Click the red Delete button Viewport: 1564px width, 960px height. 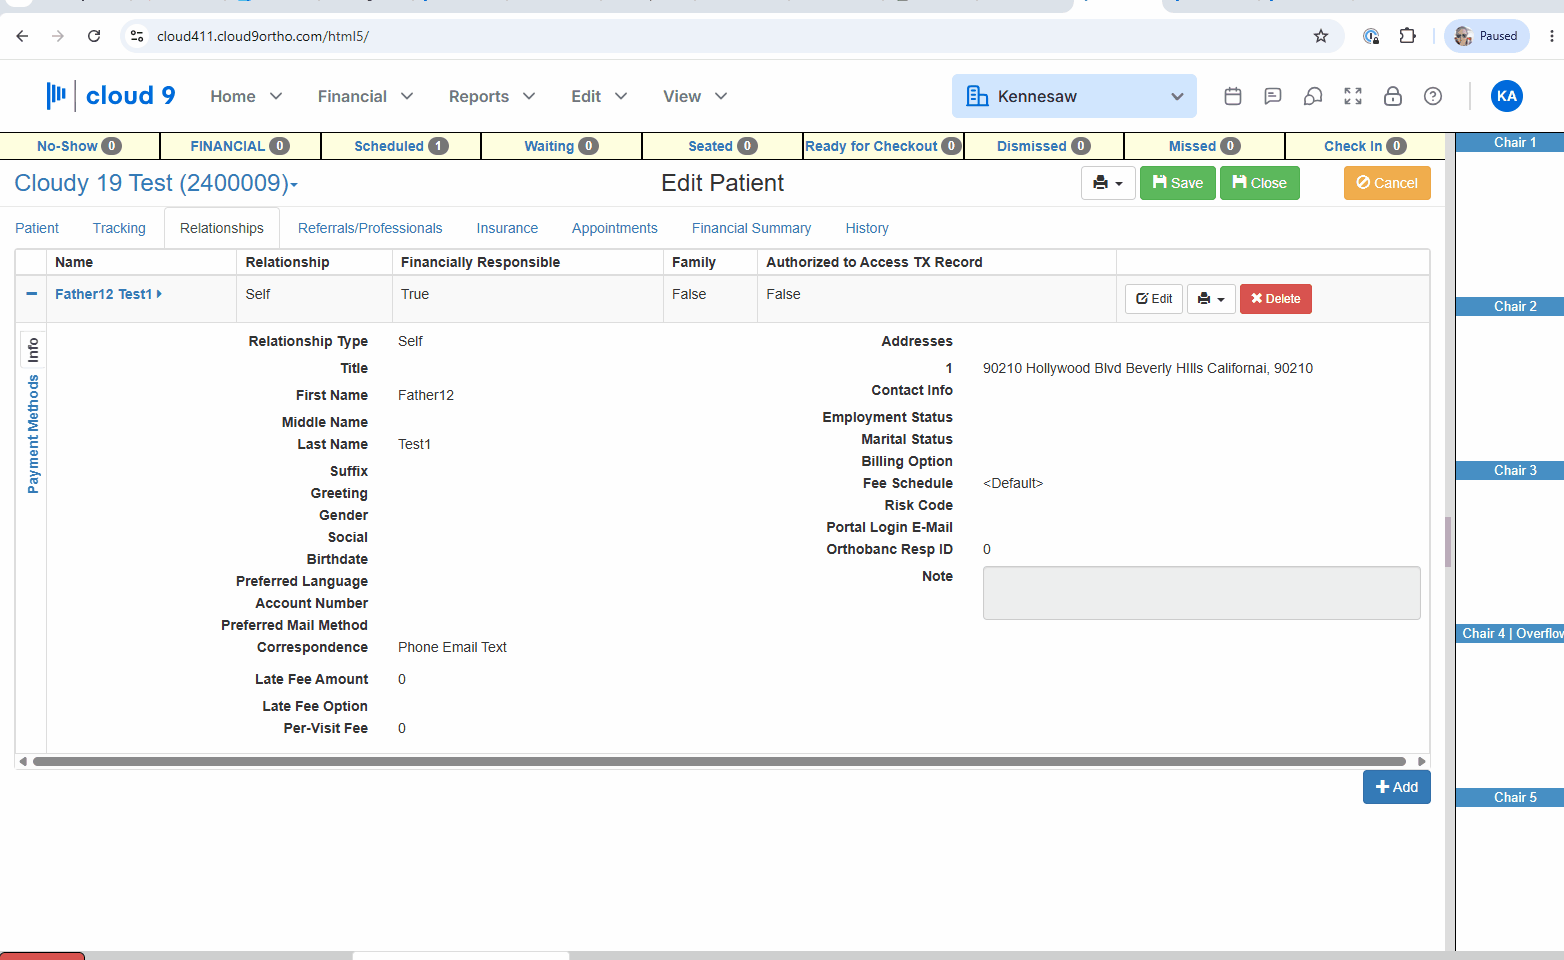click(1276, 299)
